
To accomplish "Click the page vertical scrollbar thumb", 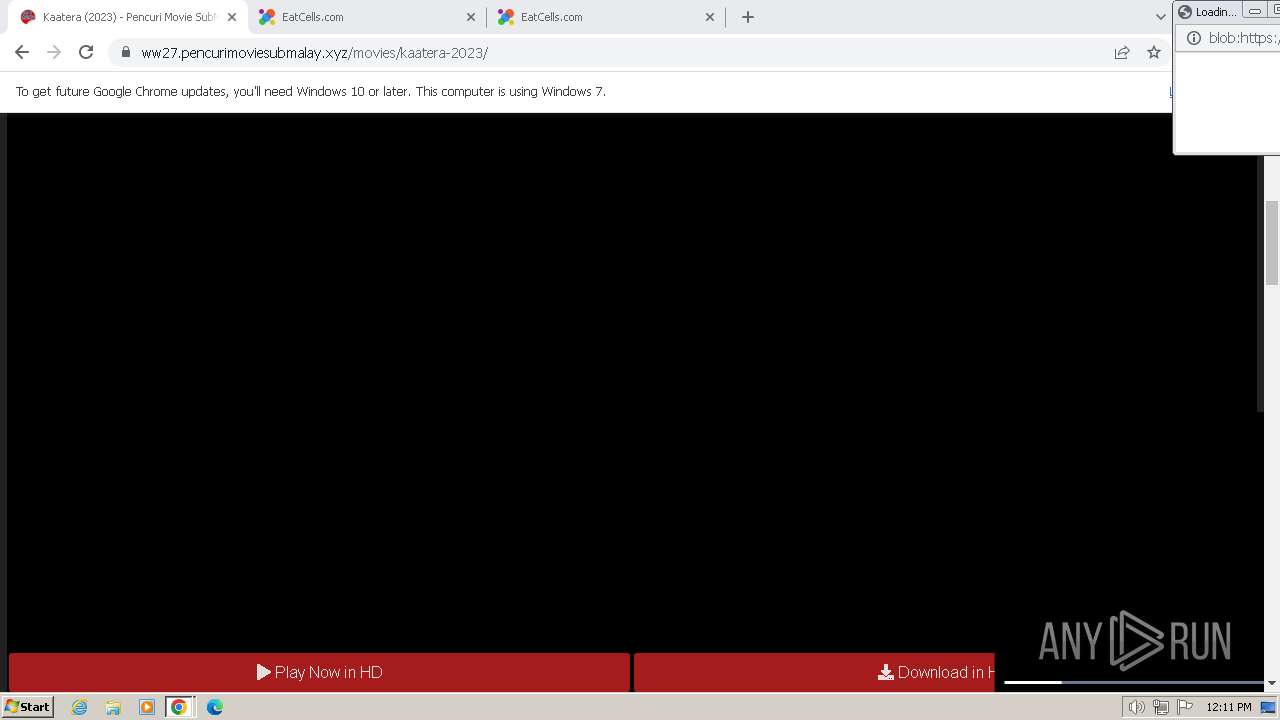I will [1272, 242].
